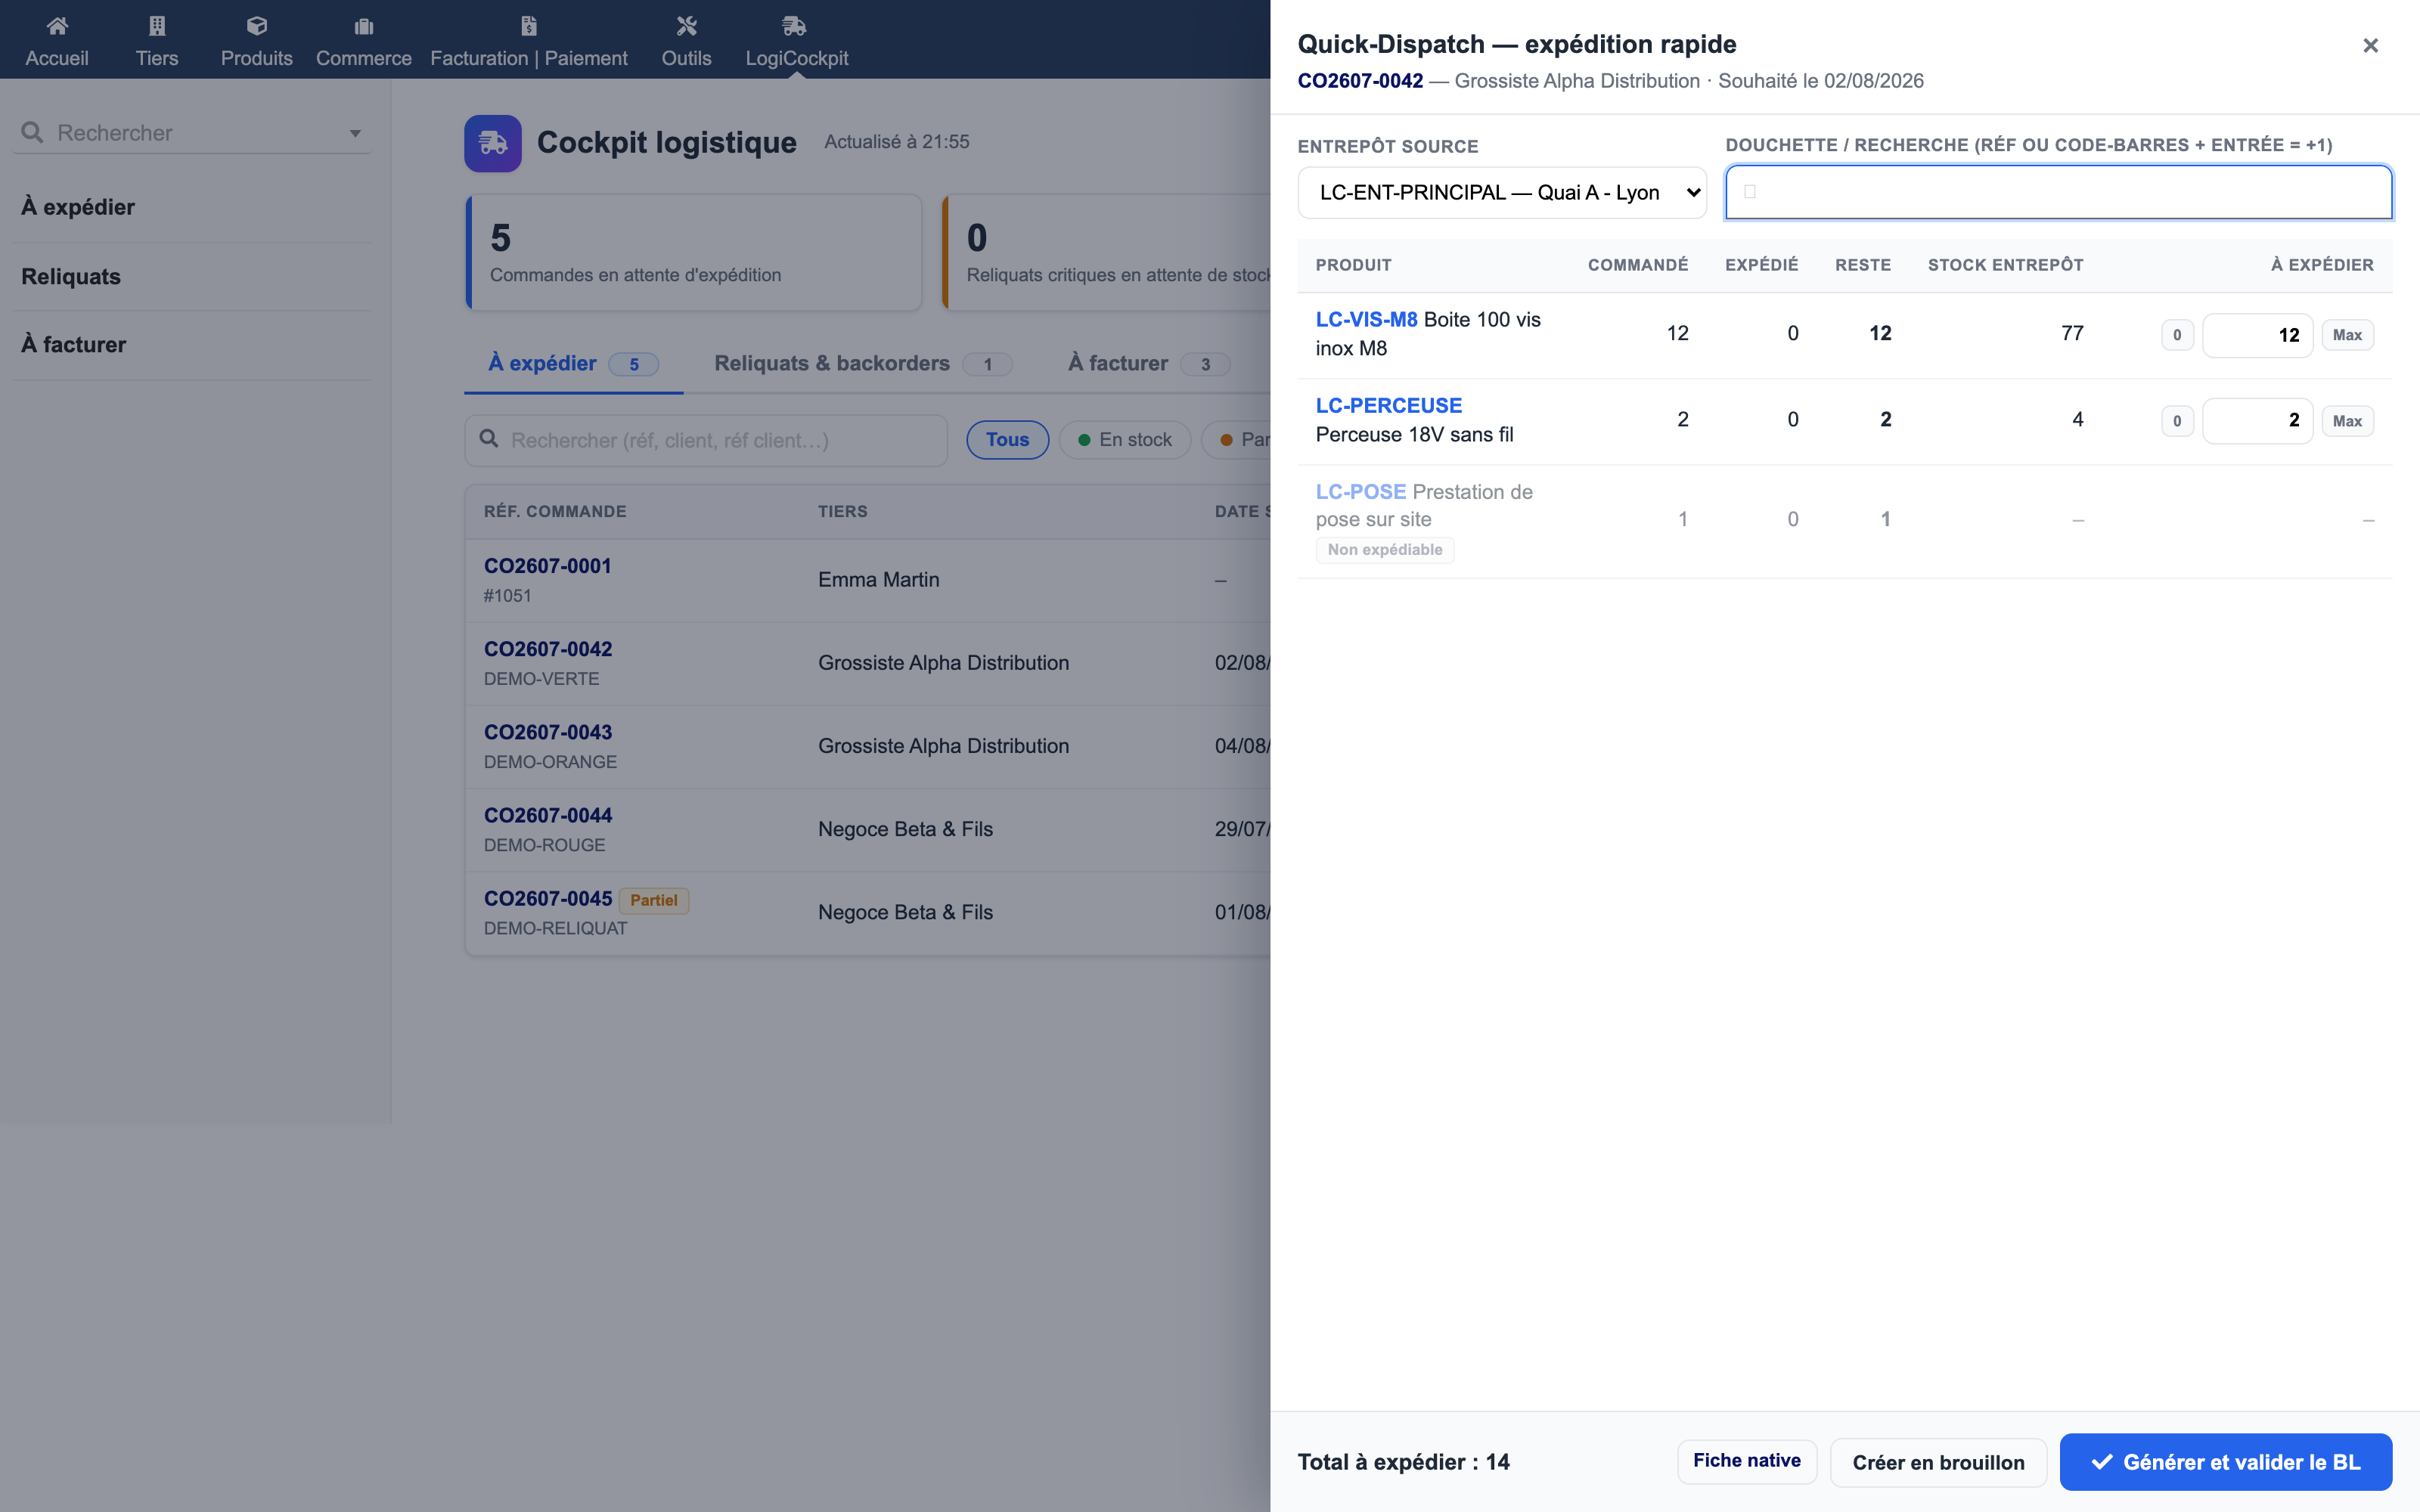Image resolution: width=2420 pixels, height=1512 pixels.
Task: Expand the sidebar Rechercher dropdown arrow
Action: pos(355,134)
